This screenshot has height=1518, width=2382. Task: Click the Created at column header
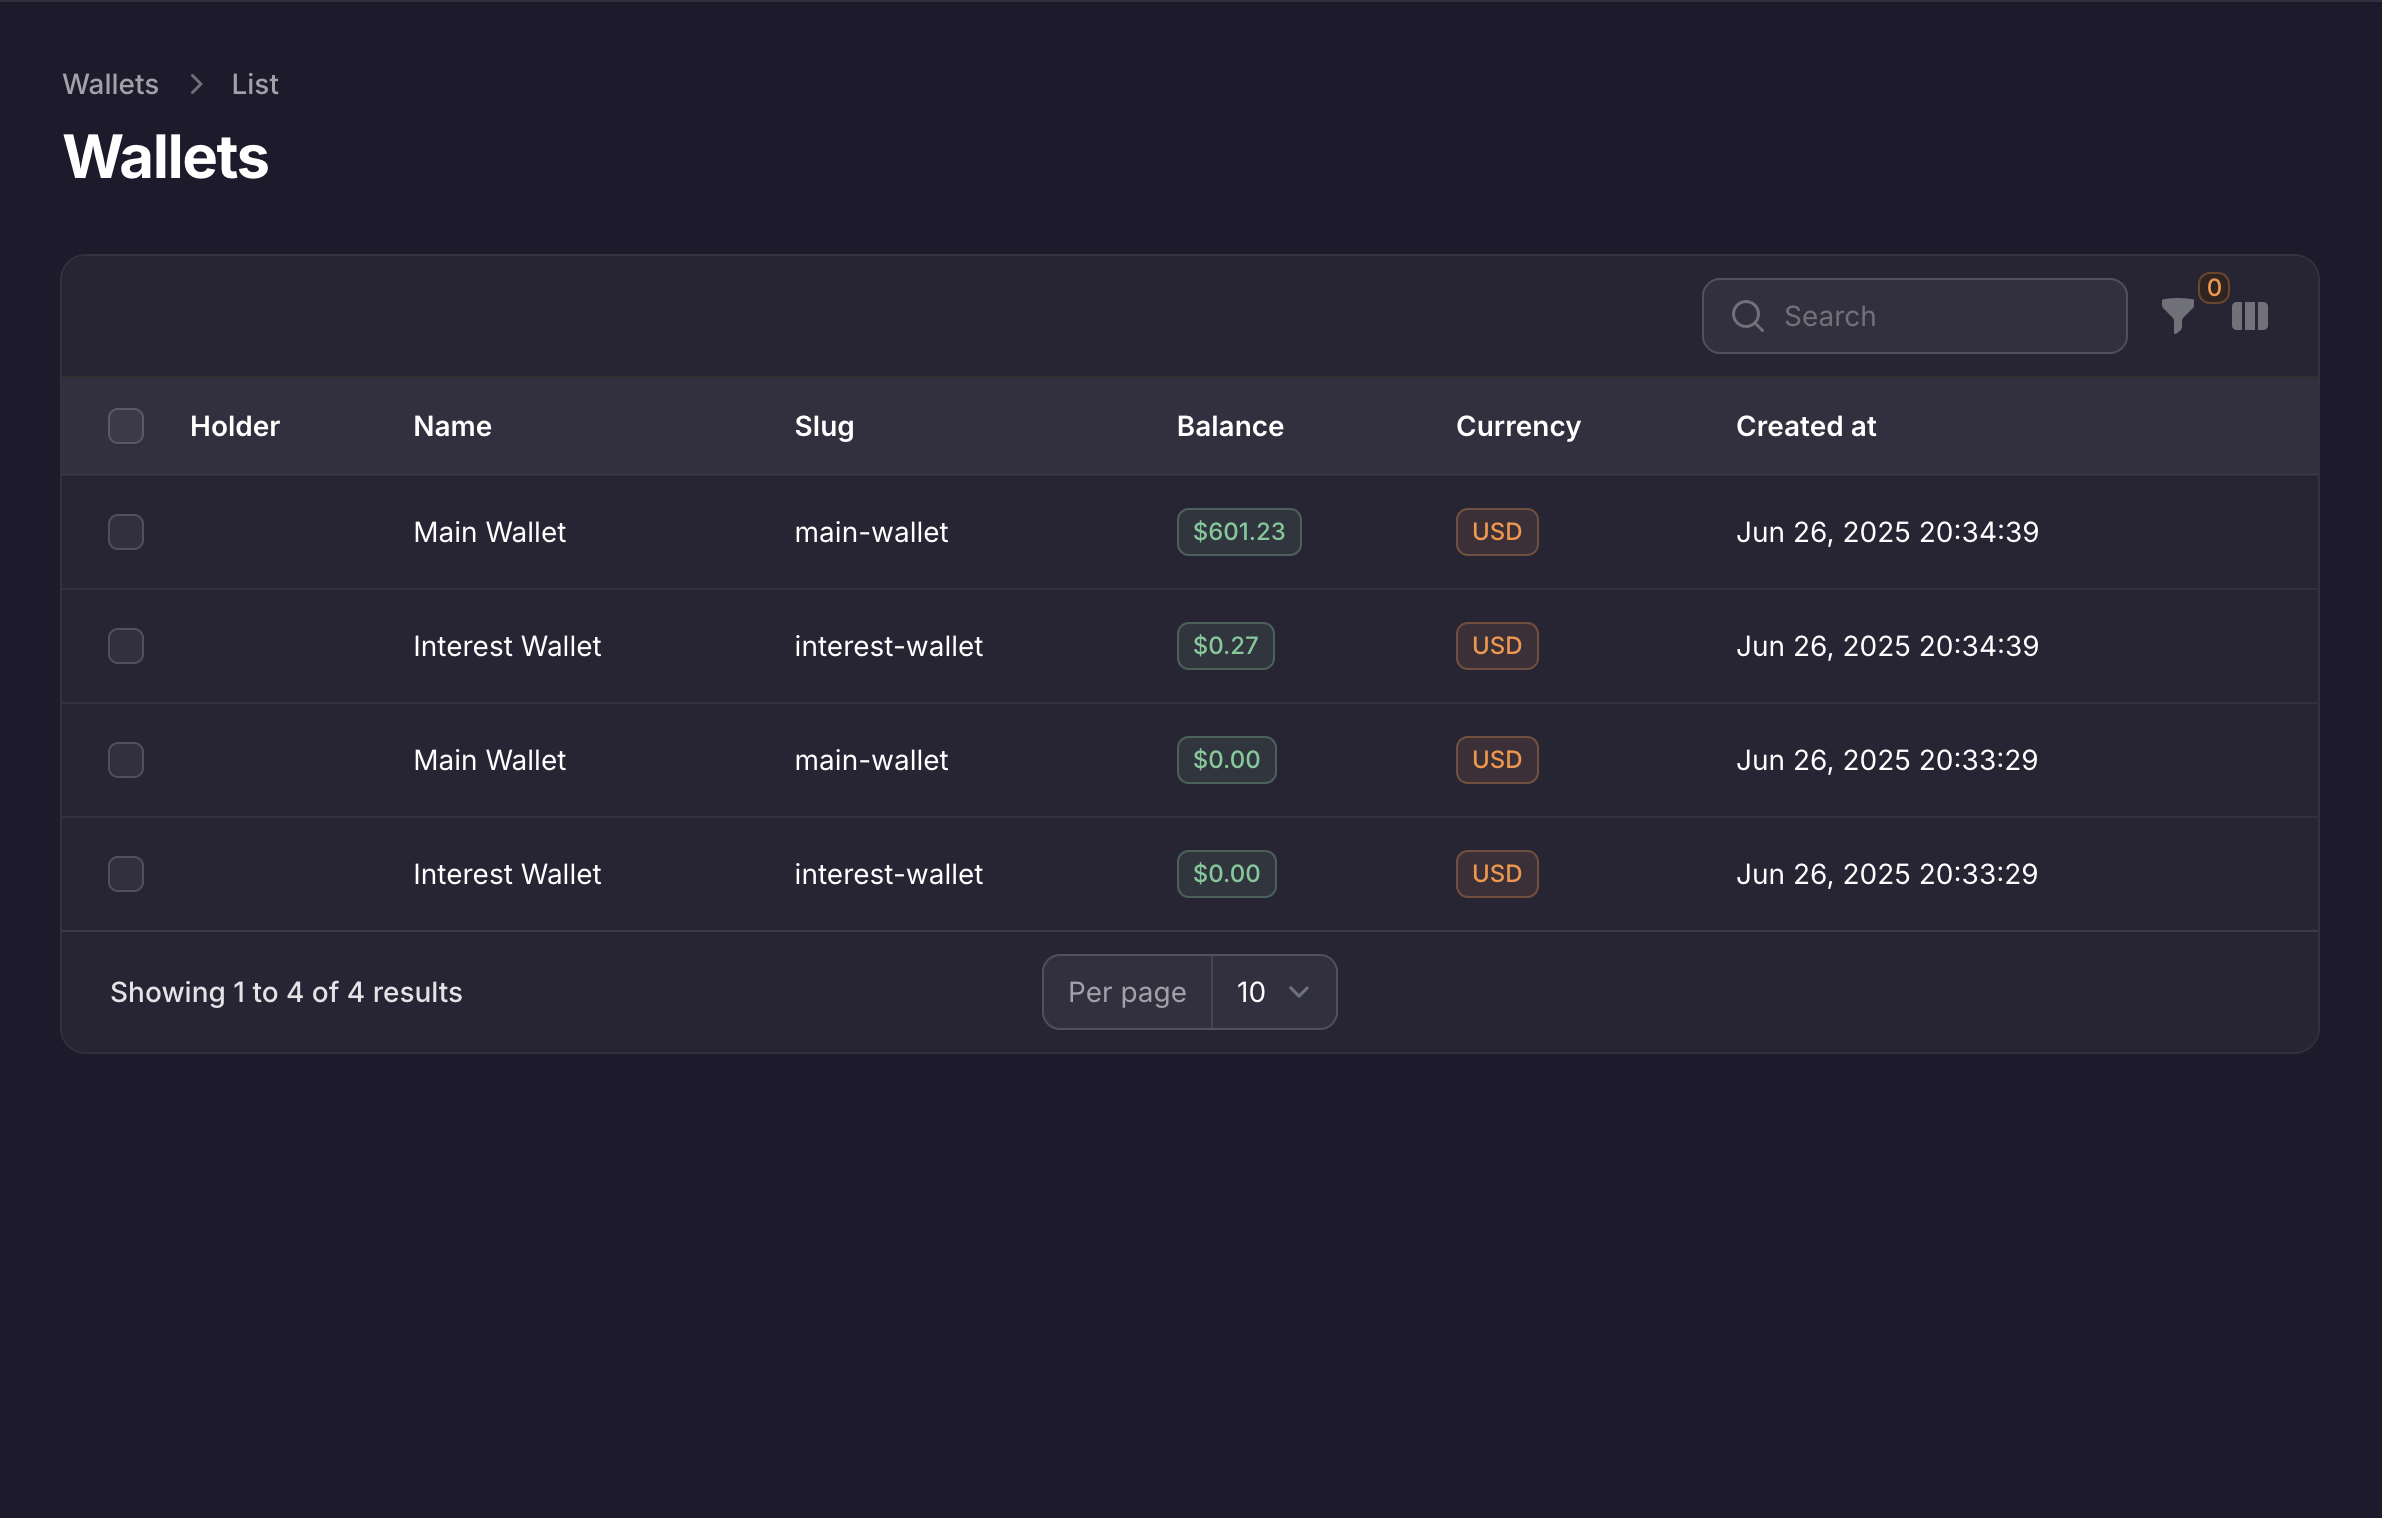[1805, 426]
